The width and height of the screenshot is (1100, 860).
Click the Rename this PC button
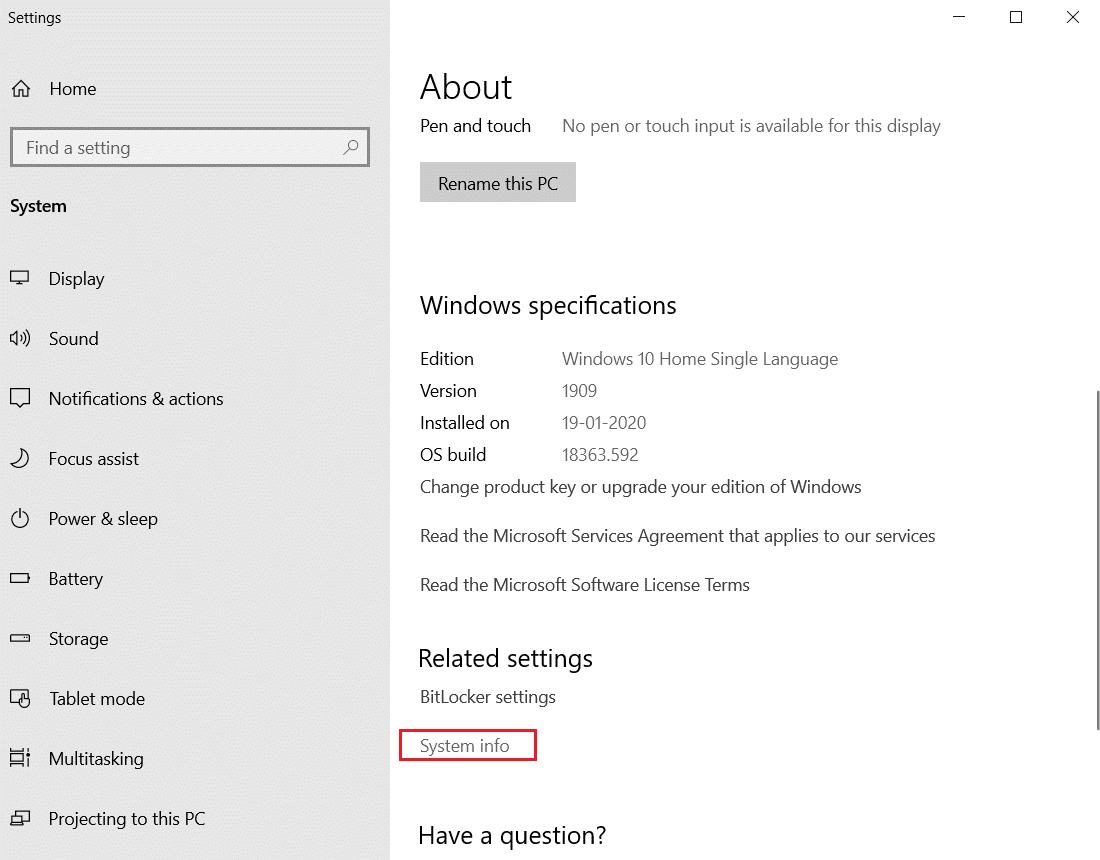tap(497, 182)
